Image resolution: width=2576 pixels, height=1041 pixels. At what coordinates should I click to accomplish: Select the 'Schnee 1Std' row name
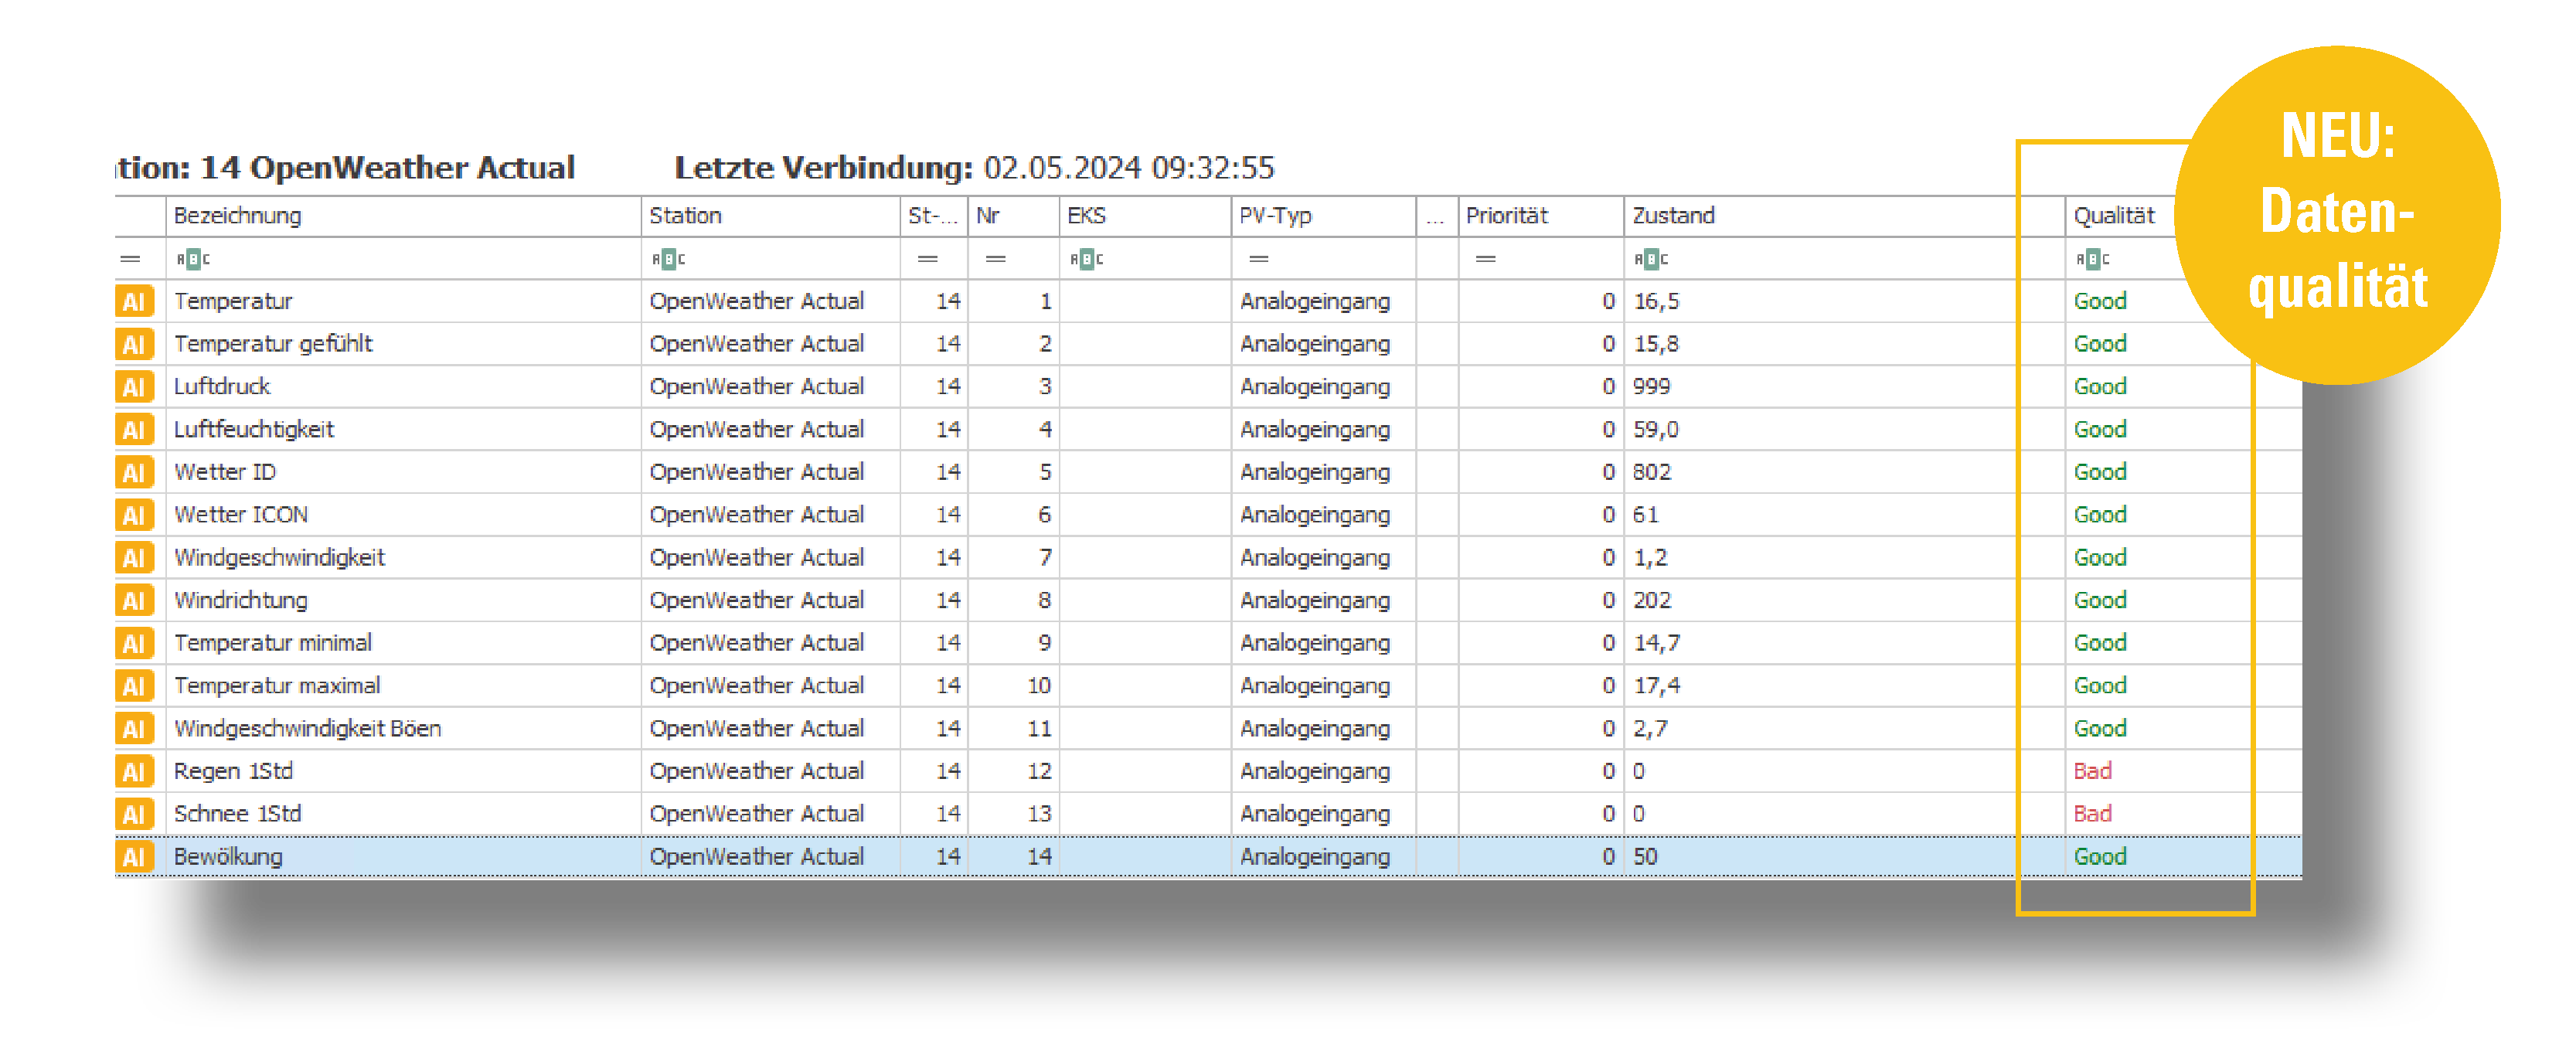pyautogui.click(x=238, y=814)
